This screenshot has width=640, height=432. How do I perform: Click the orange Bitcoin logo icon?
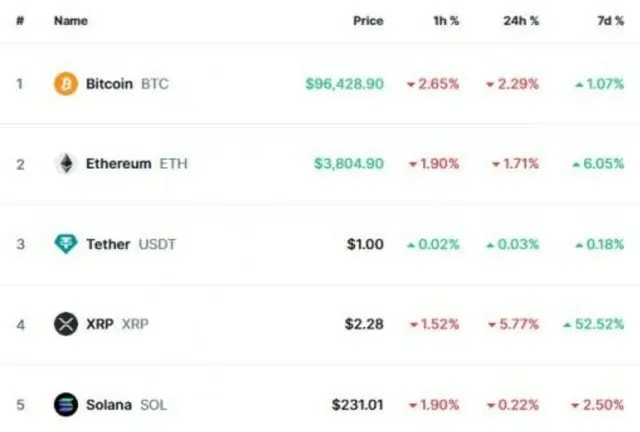click(x=66, y=84)
